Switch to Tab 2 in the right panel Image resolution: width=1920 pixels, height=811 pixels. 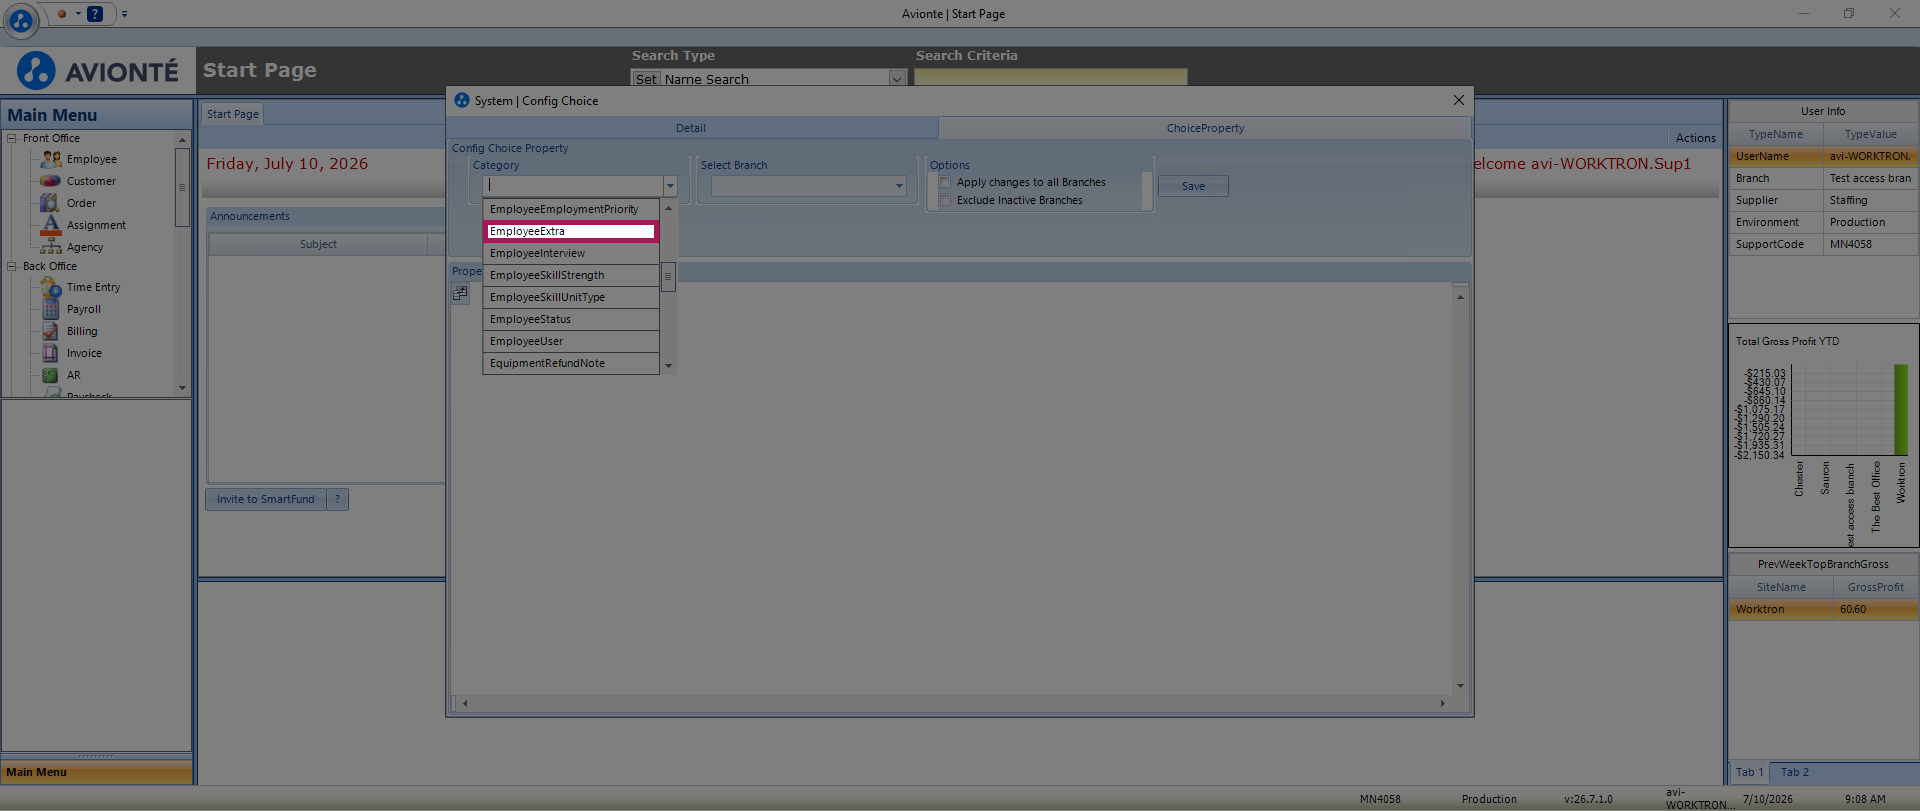(x=1795, y=772)
